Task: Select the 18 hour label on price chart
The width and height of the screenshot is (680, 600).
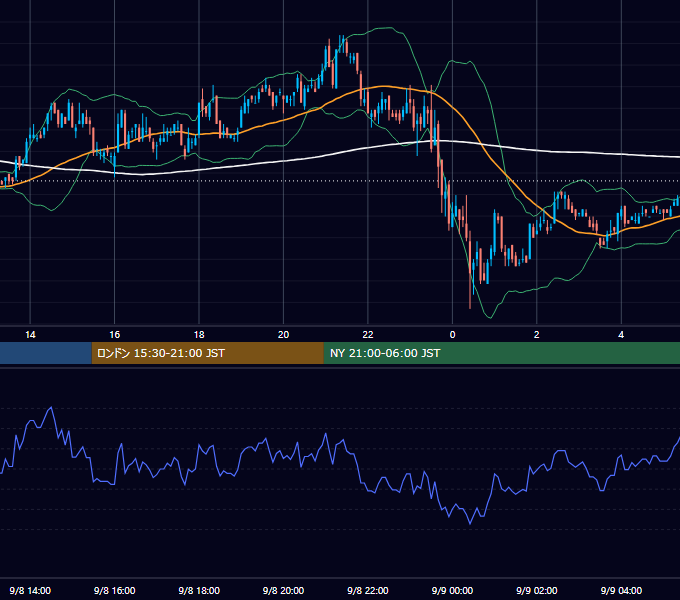Action: pos(199,335)
